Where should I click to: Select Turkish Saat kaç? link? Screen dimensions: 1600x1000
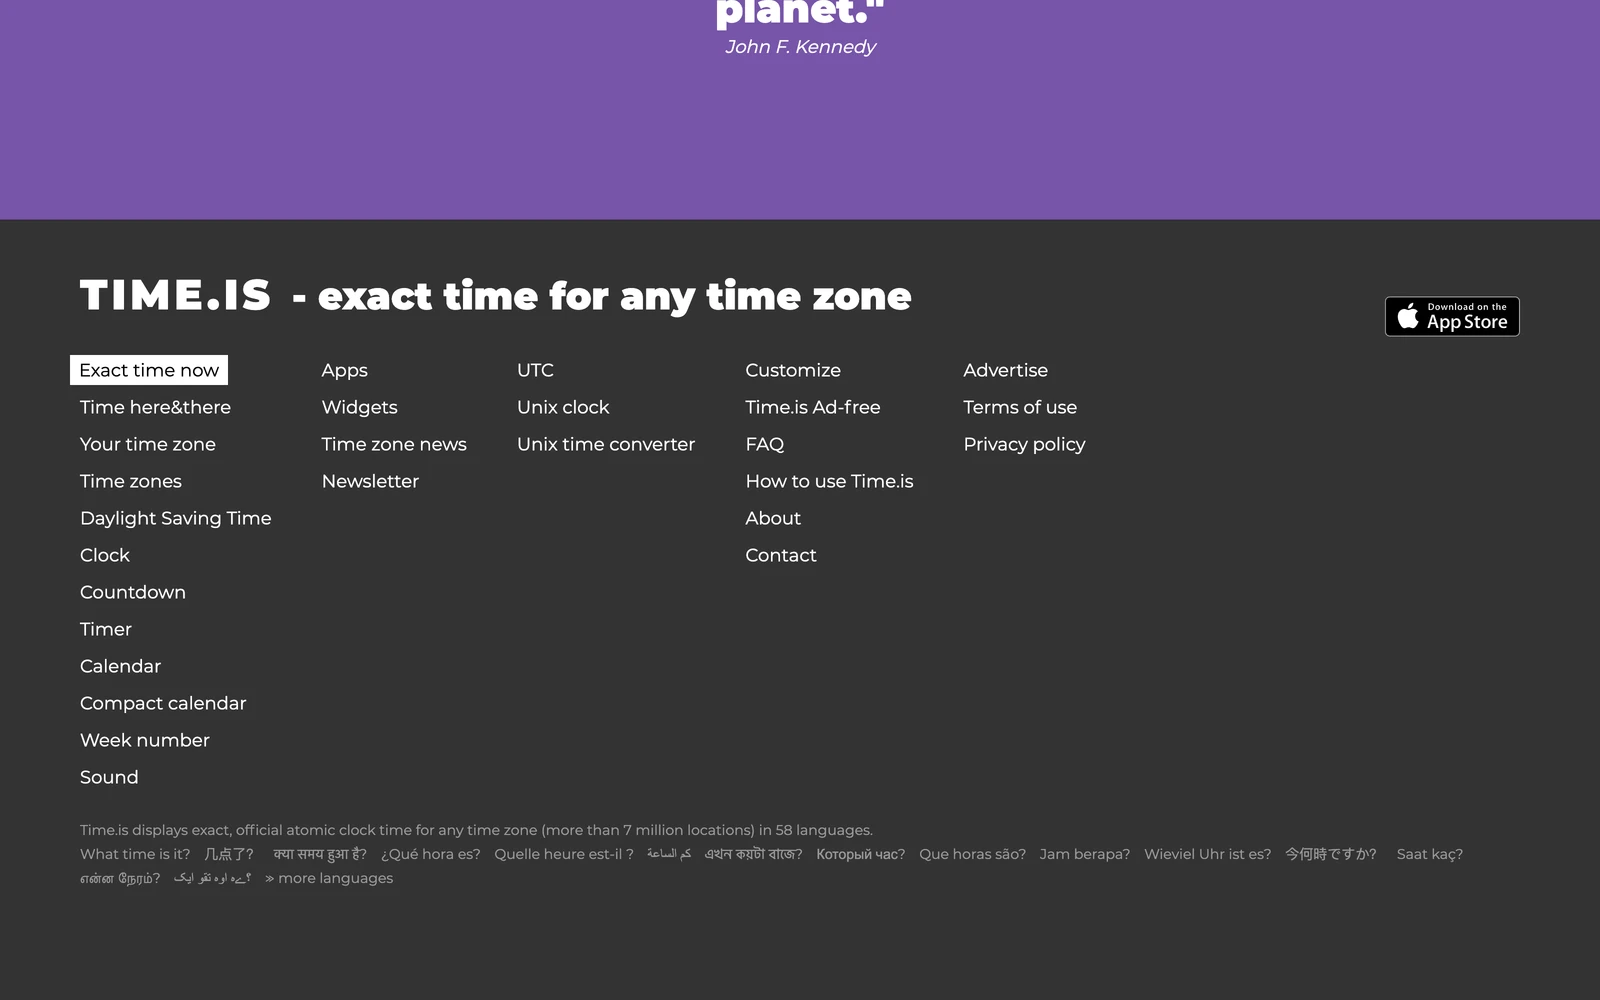[x=1430, y=854]
